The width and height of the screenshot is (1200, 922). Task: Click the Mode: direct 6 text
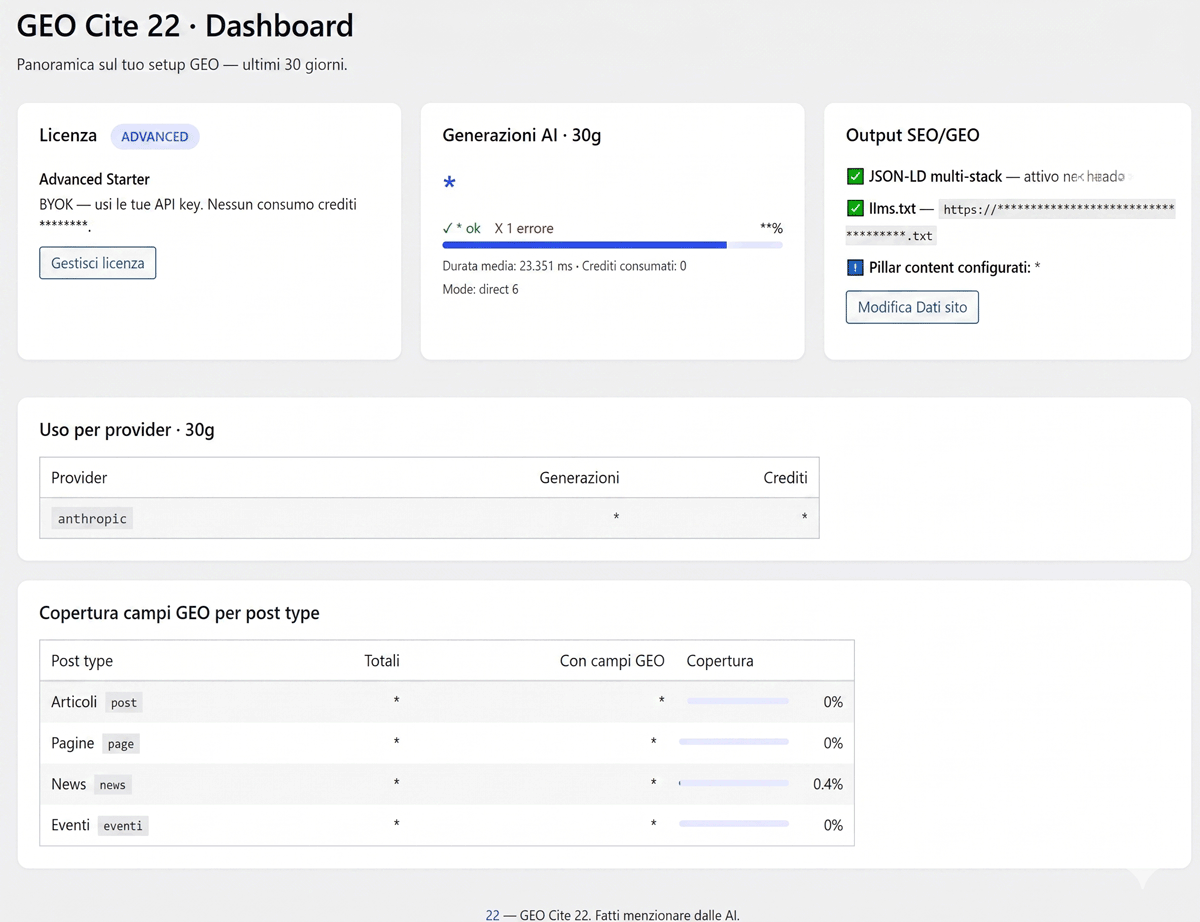point(480,289)
